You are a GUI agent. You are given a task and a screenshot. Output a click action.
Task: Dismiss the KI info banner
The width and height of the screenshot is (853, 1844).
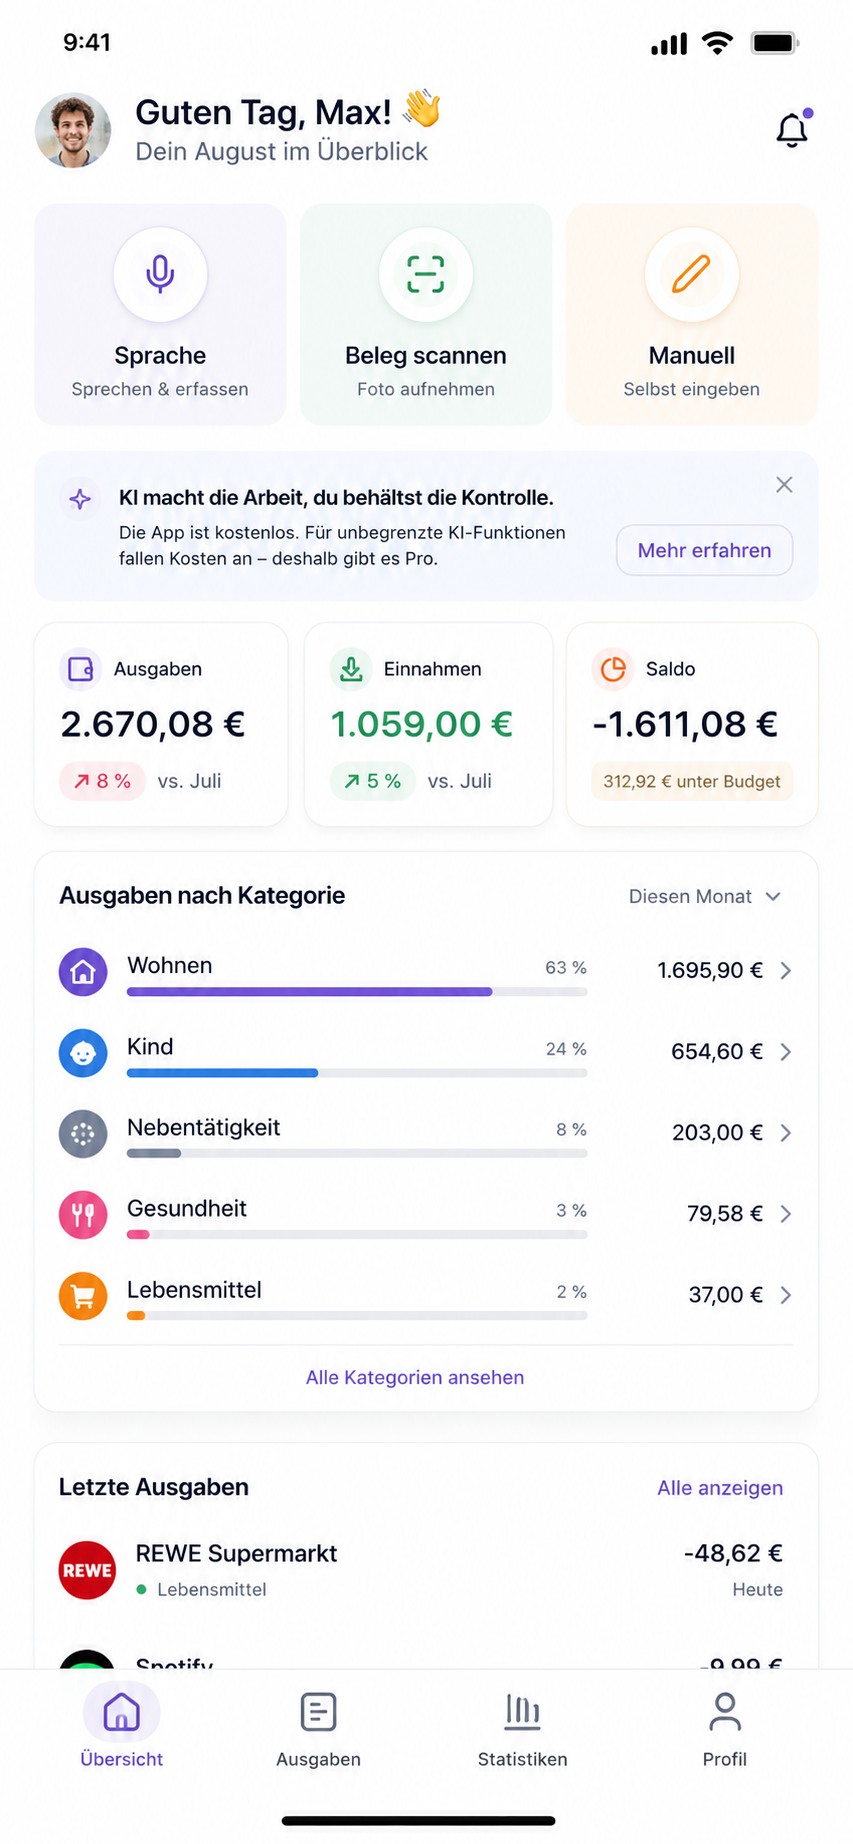coord(784,484)
